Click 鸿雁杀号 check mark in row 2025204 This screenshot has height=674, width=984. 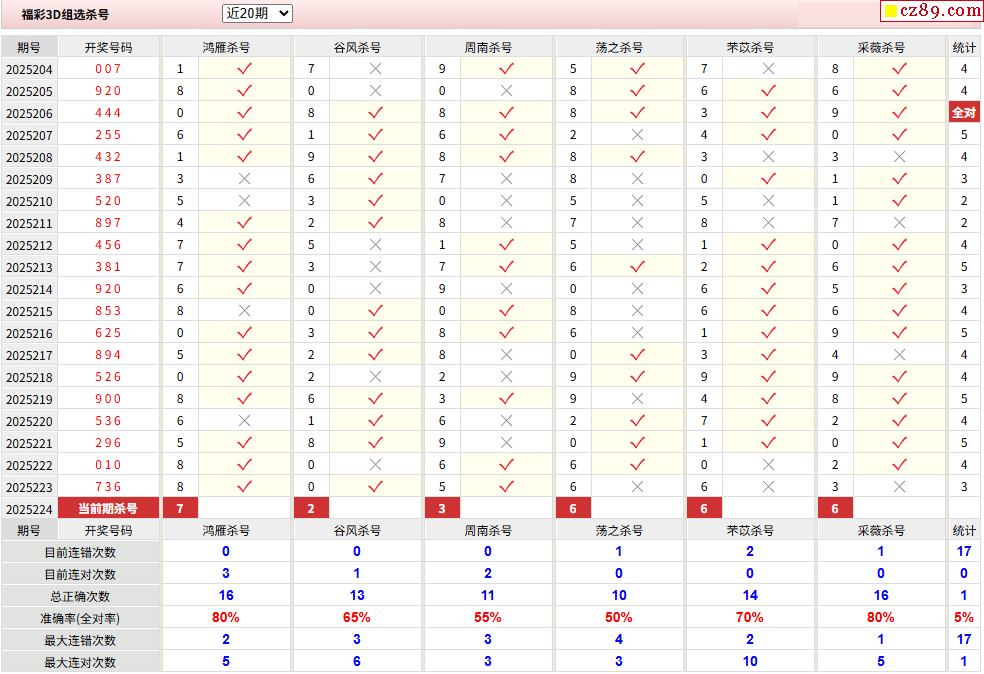coord(244,68)
